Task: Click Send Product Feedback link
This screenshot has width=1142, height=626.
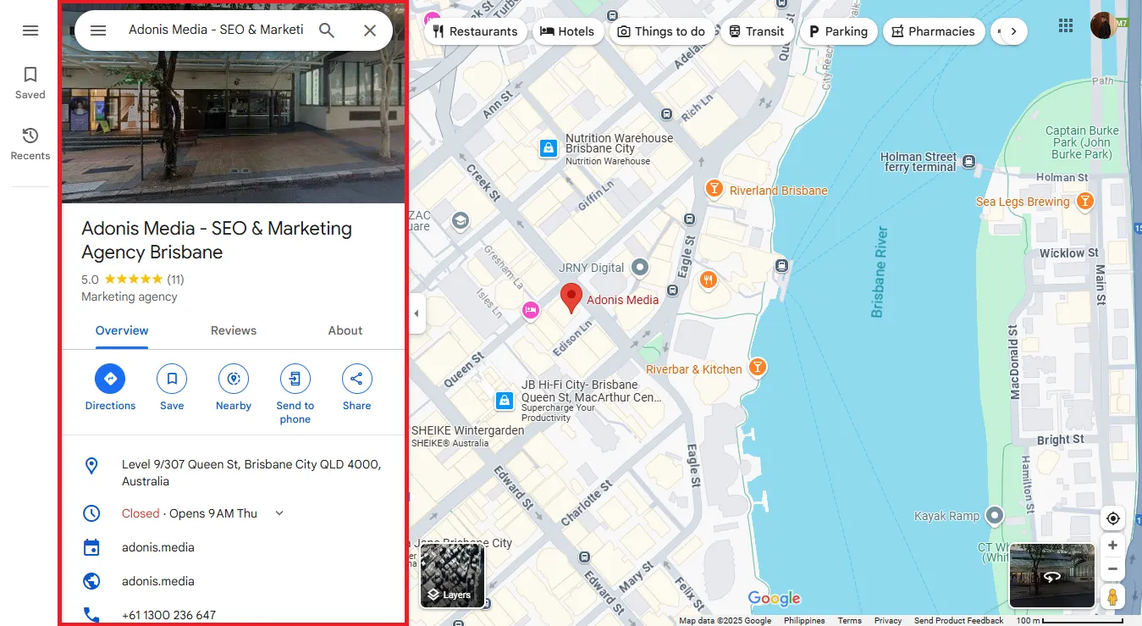Action: (958, 620)
